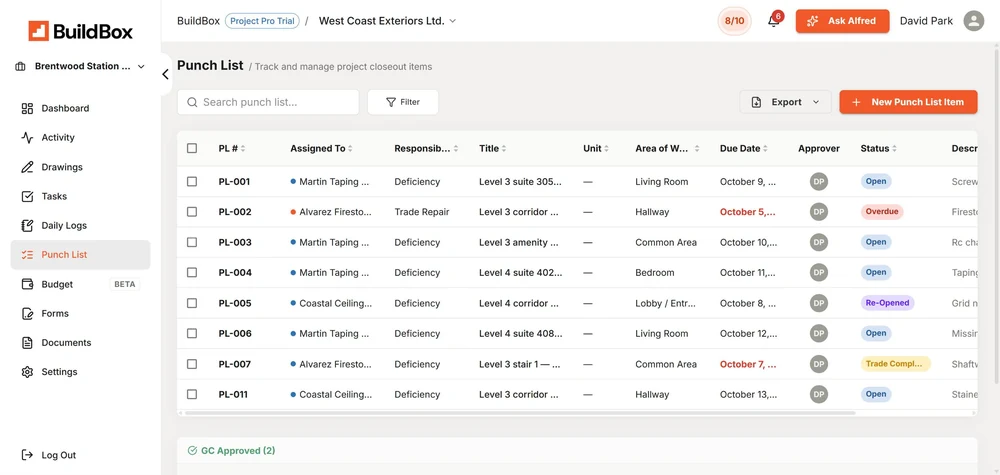Collapse the sidebar with the arrow
The image size is (1000, 475).
[x=165, y=75]
